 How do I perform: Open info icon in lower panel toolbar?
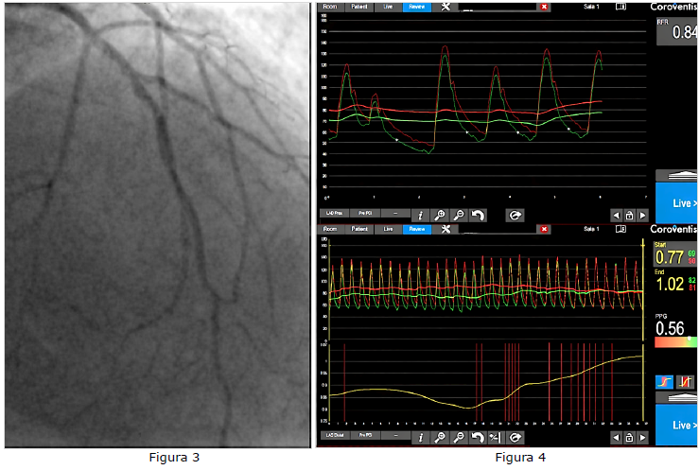[x=419, y=437]
